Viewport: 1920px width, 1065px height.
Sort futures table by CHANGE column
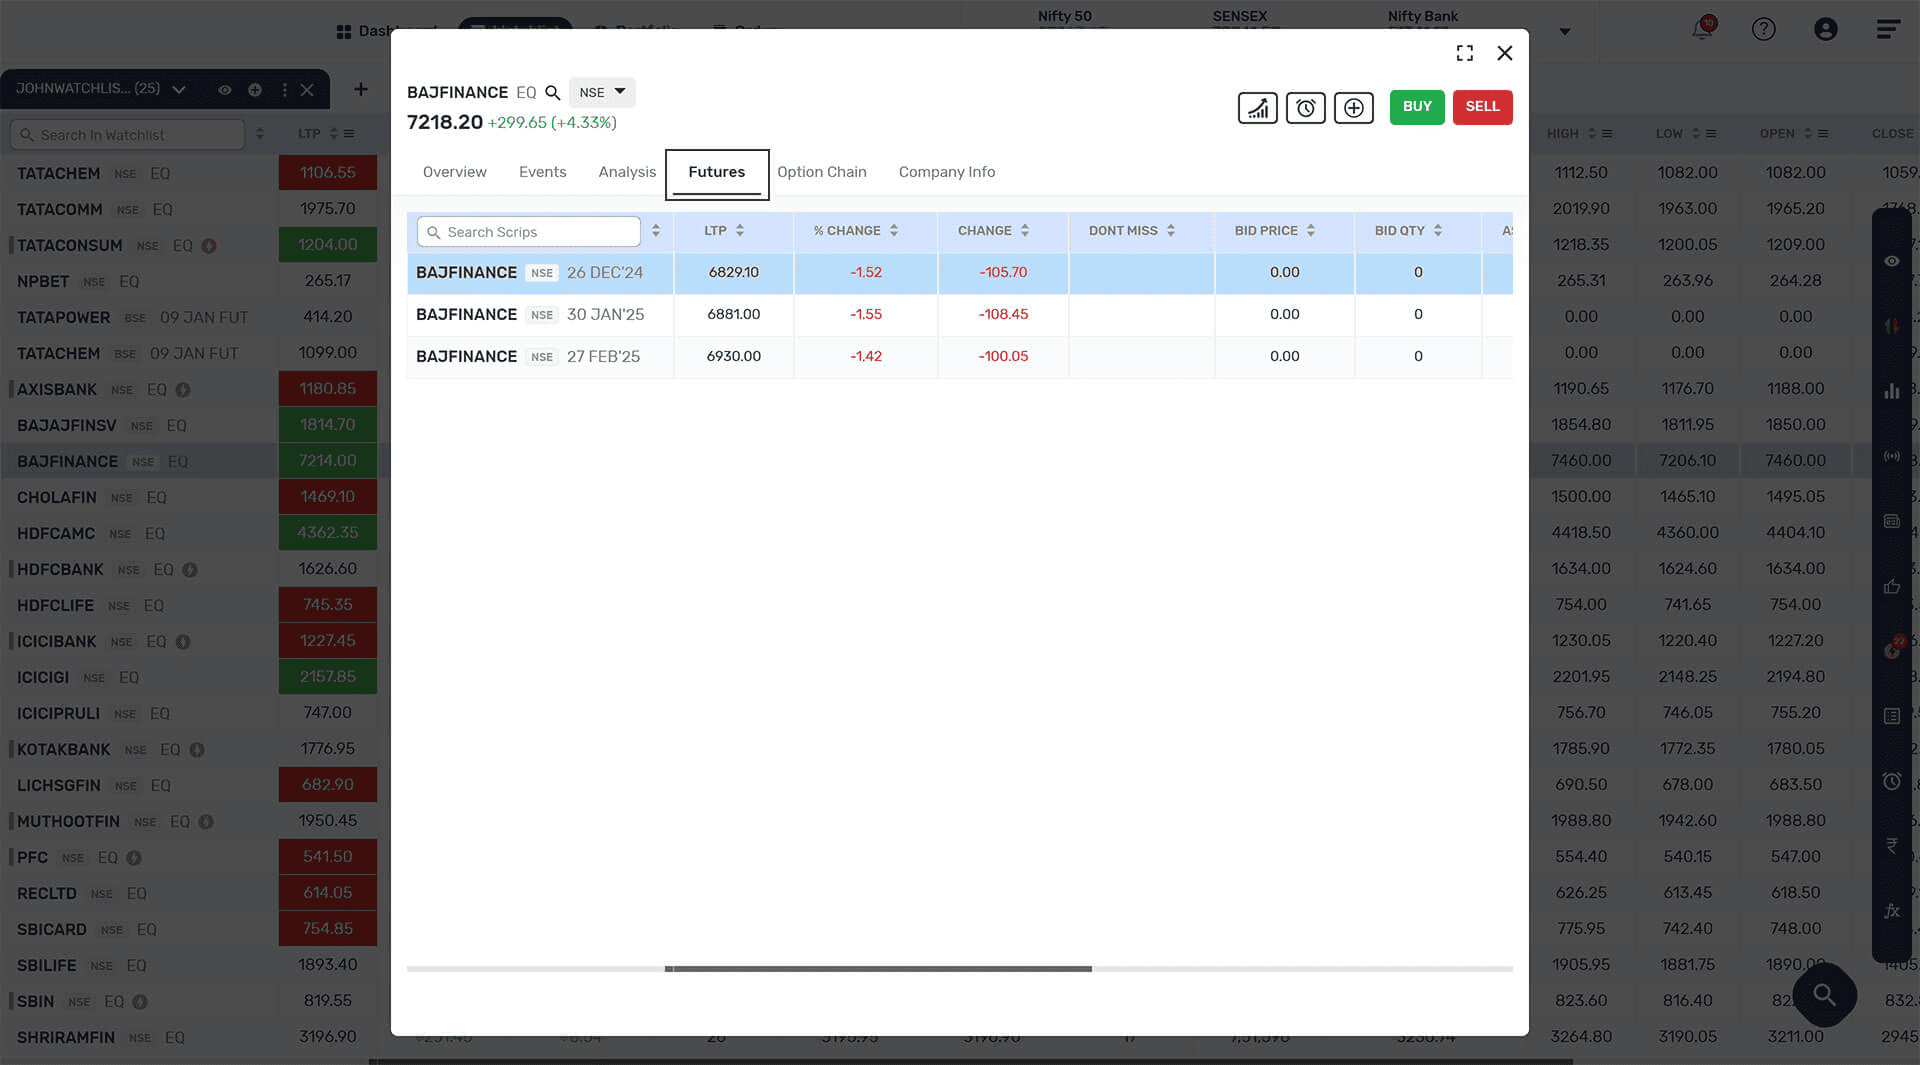pyautogui.click(x=1024, y=231)
